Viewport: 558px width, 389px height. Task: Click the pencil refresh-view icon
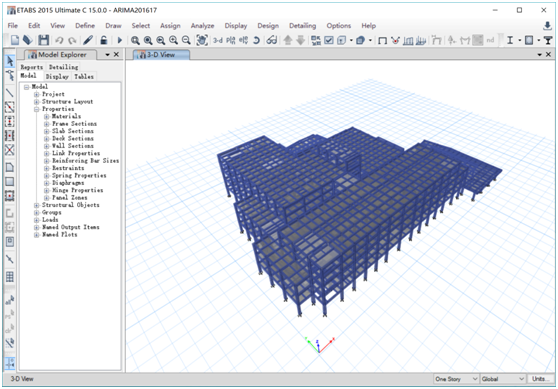[x=88, y=40]
